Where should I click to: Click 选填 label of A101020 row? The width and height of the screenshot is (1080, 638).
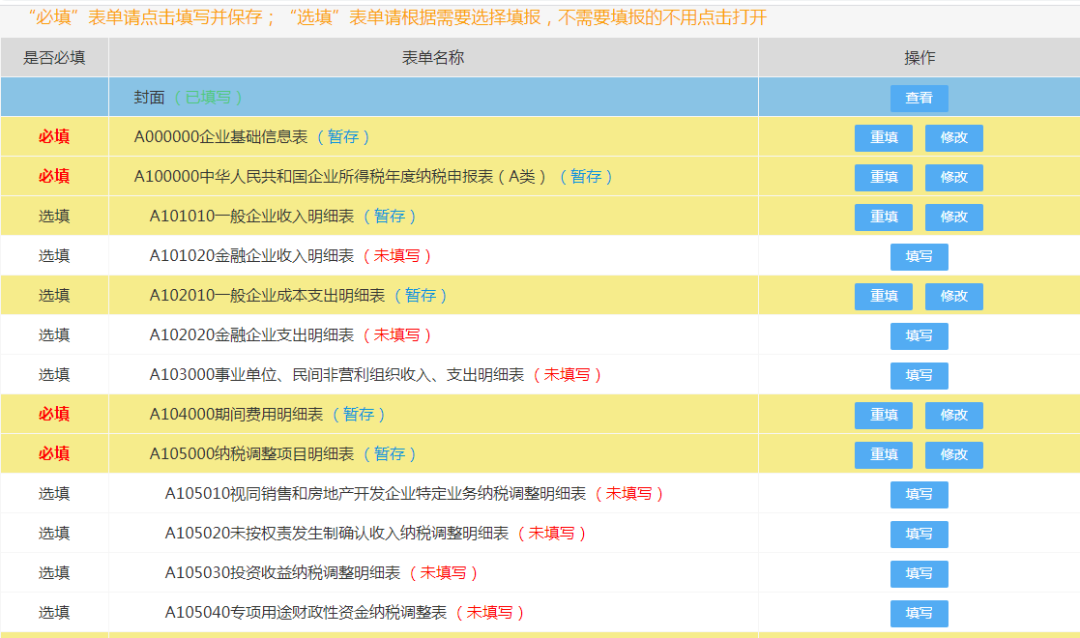click(54, 256)
